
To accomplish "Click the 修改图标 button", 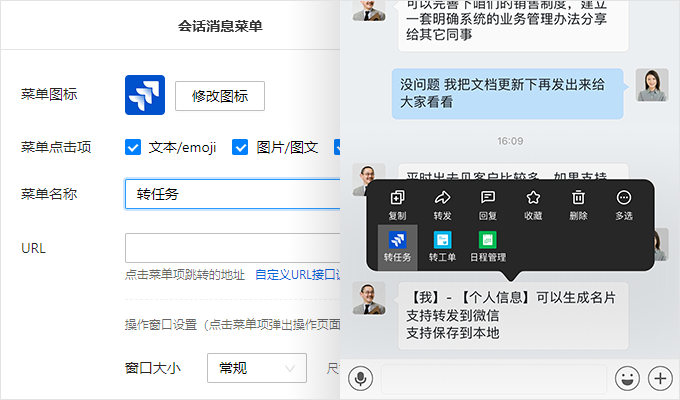I will [x=219, y=96].
